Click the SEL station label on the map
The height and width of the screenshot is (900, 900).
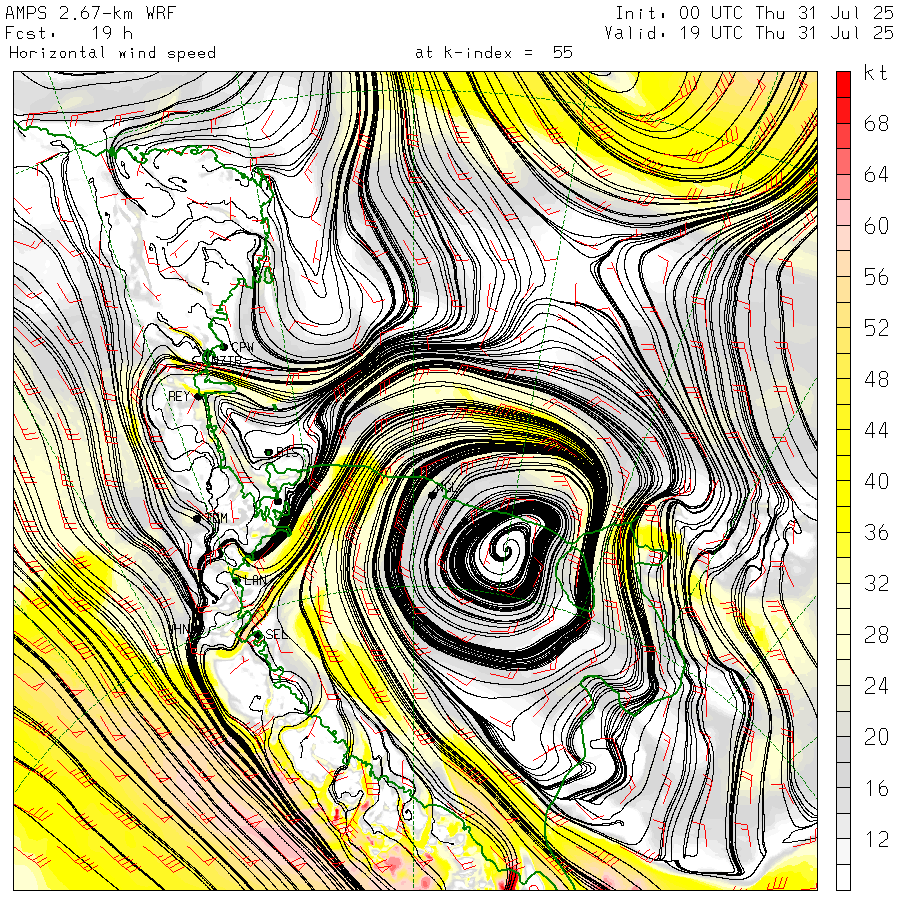point(276,634)
